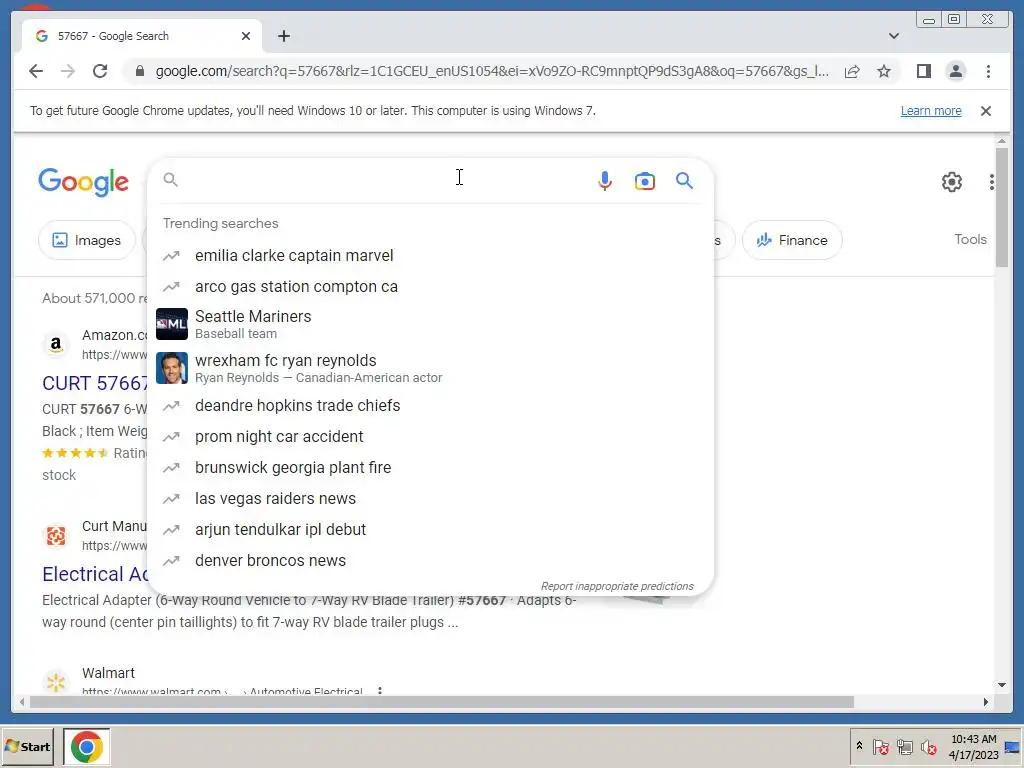Open the volume tray icon
Image resolution: width=1024 pixels, height=768 pixels.
click(x=929, y=746)
